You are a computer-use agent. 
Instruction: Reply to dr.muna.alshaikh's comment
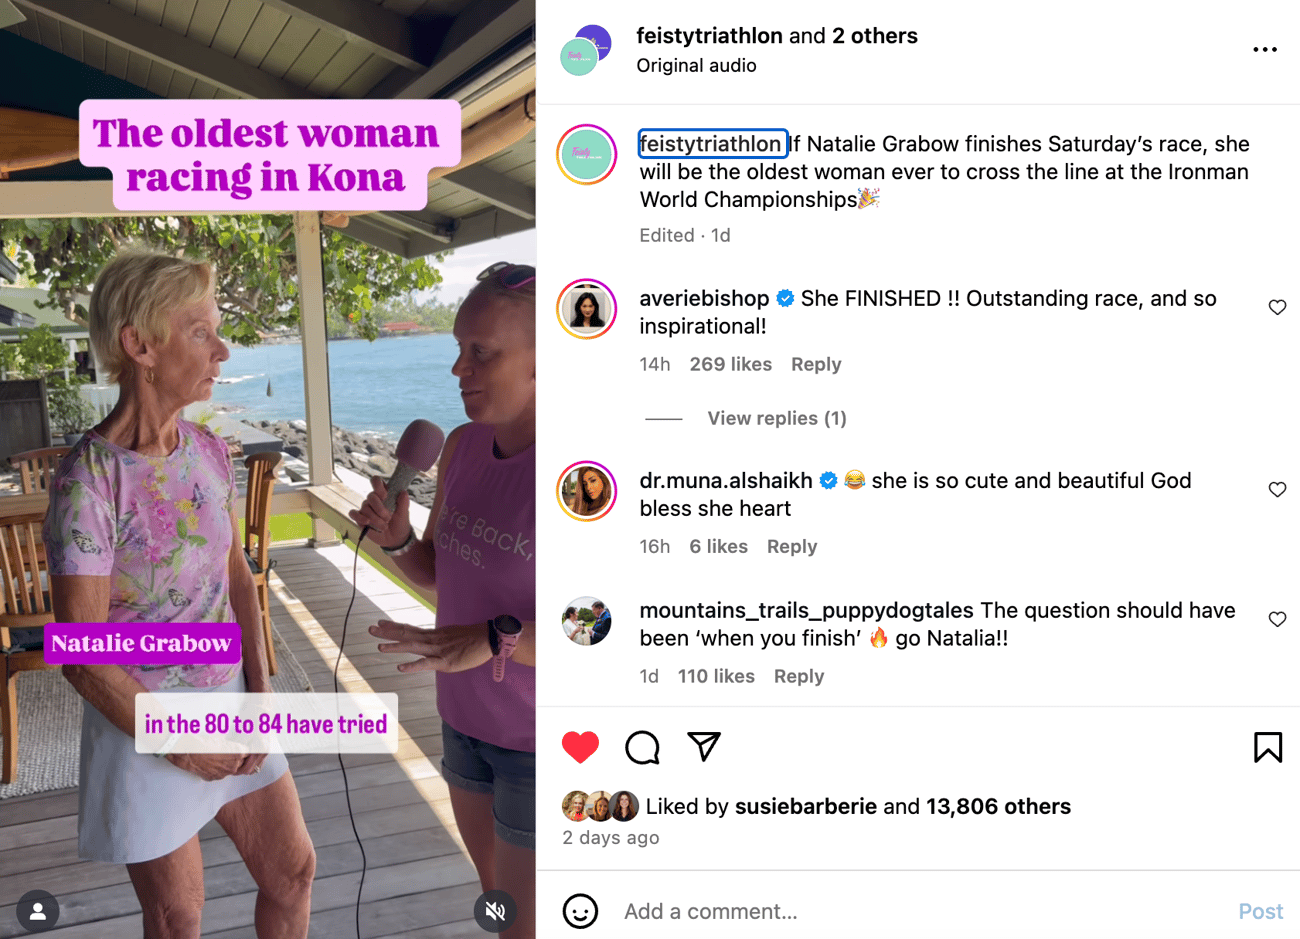click(791, 546)
